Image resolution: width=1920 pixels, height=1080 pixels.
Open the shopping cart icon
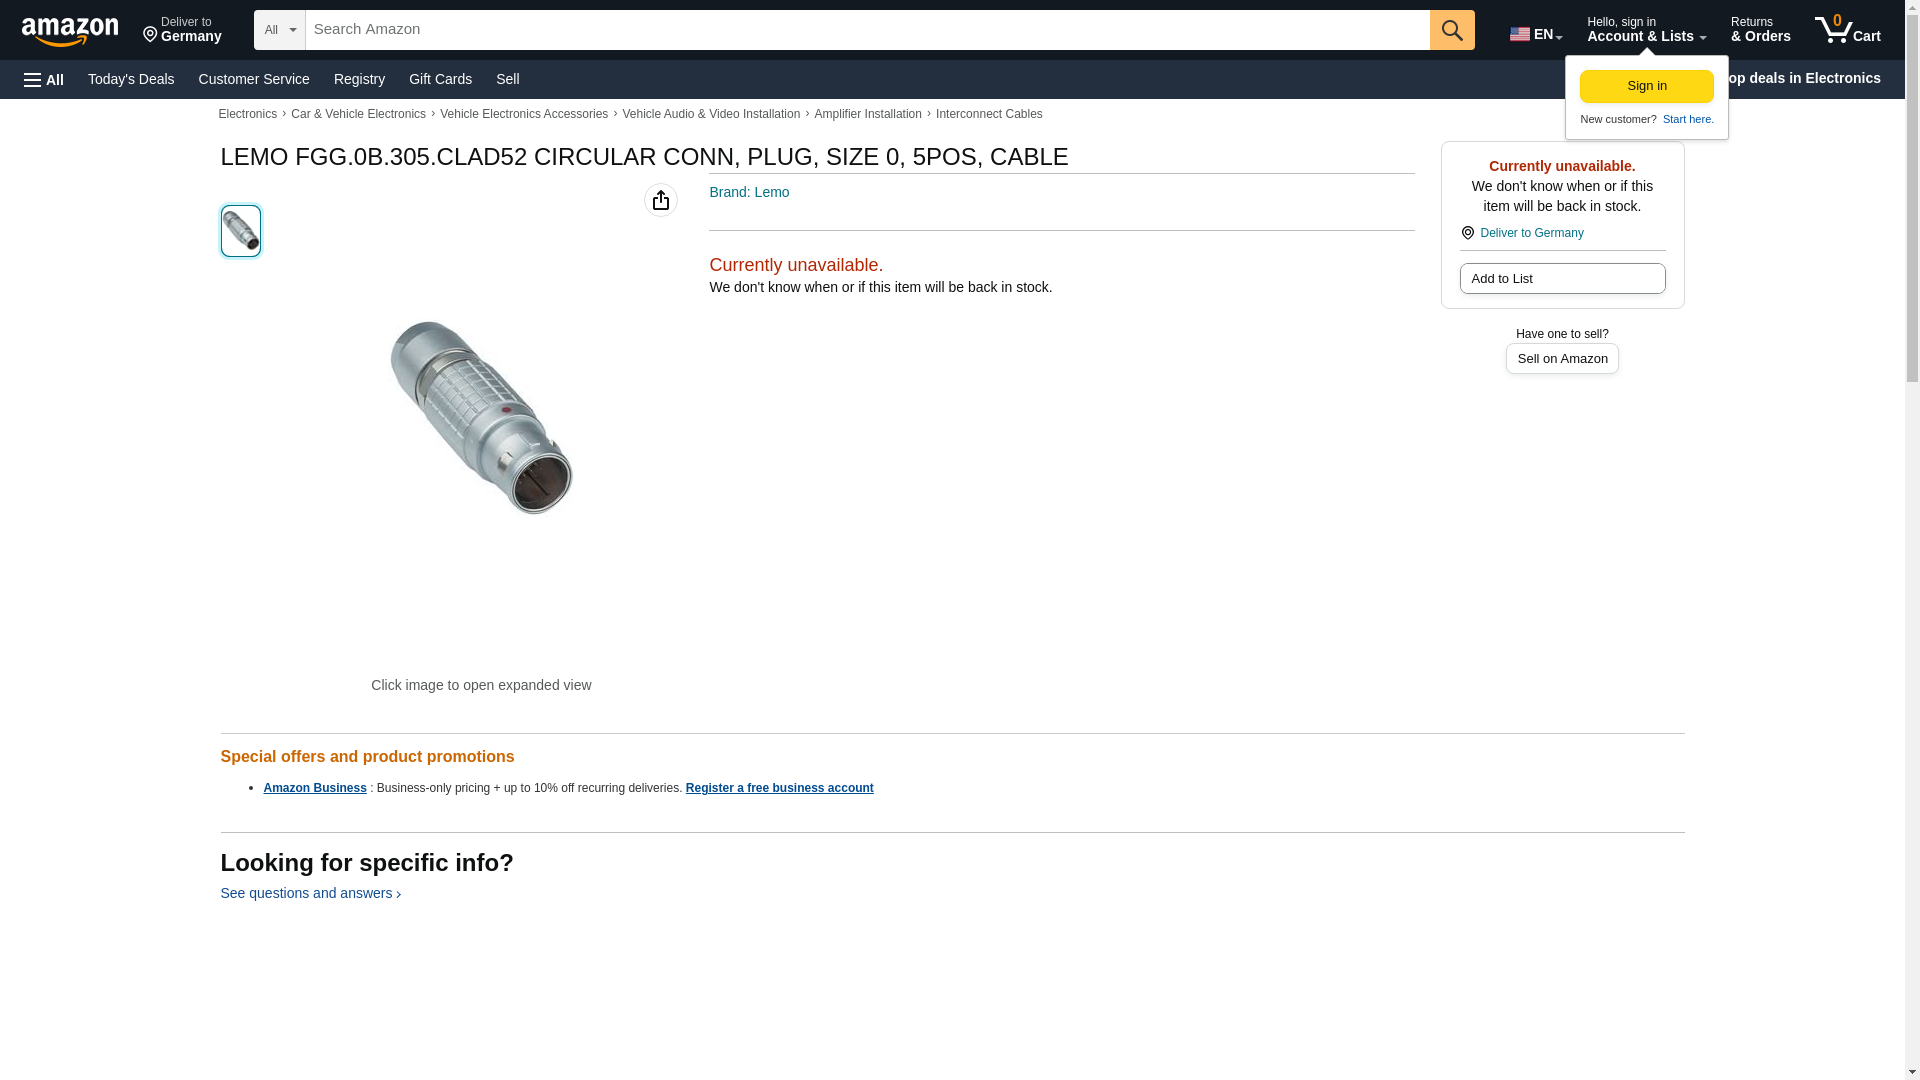pyautogui.click(x=1847, y=30)
